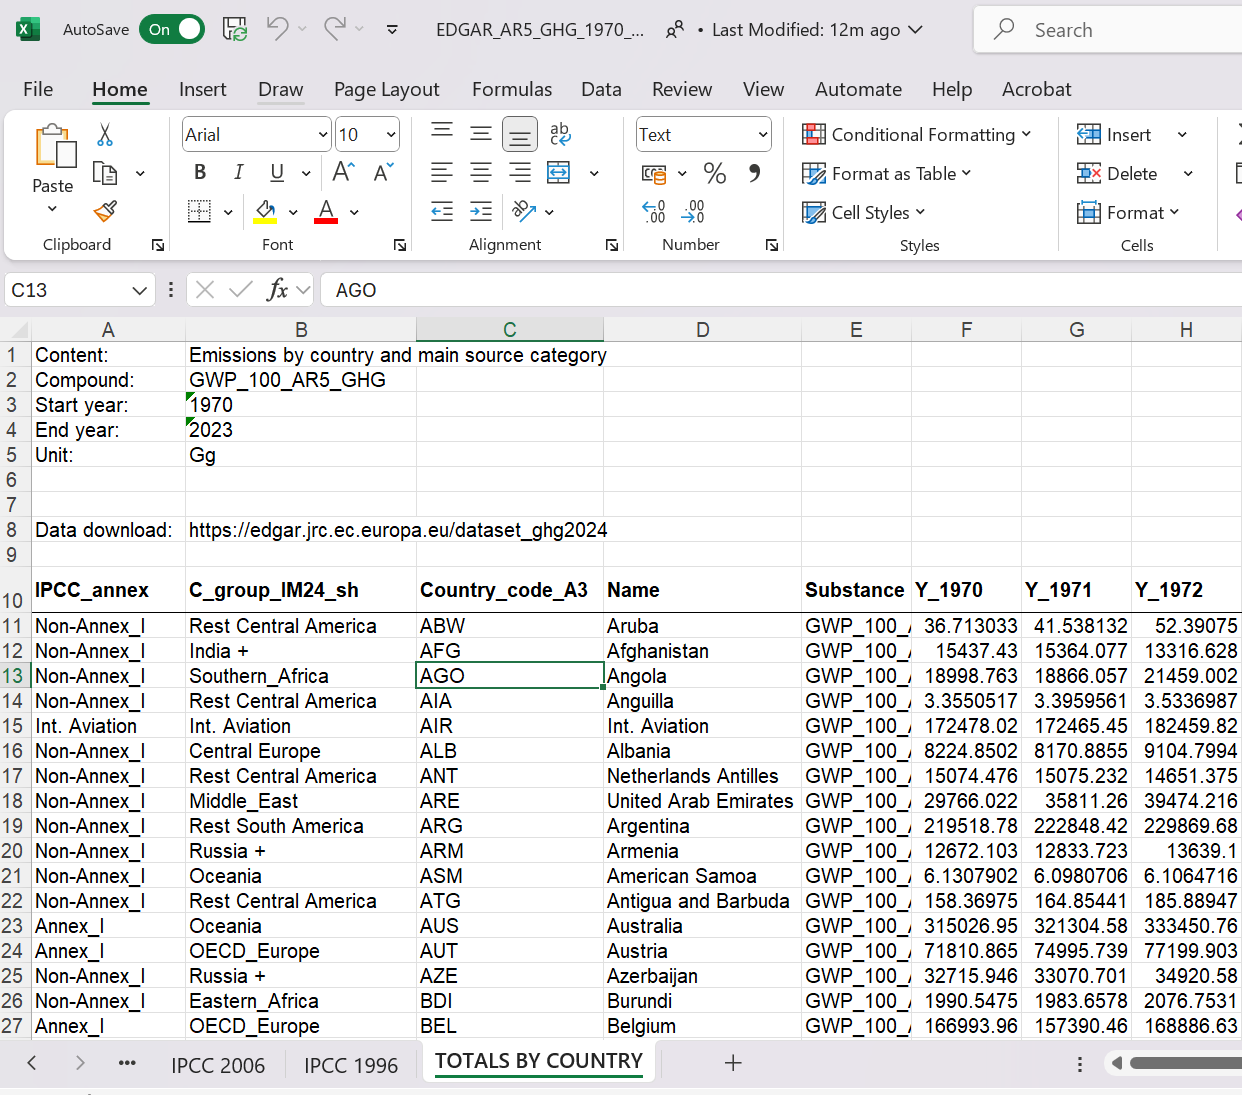Viewport: 1242px width, 1095px height.
Task: Click the Decrease Indent alignment control
Action: pyautogui.click(x=442, y=211)
